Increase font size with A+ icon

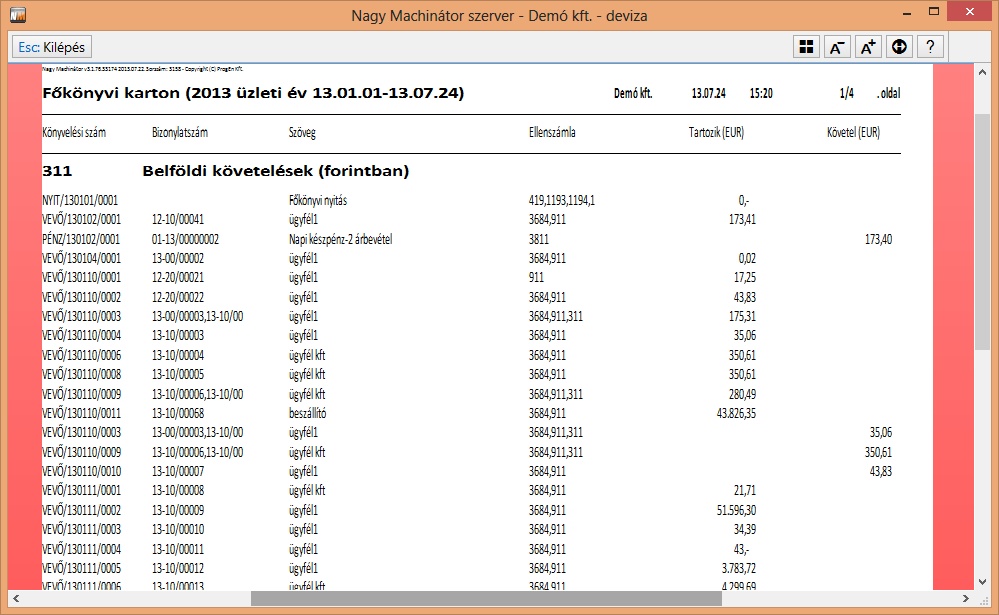click(x=867, y=47)
